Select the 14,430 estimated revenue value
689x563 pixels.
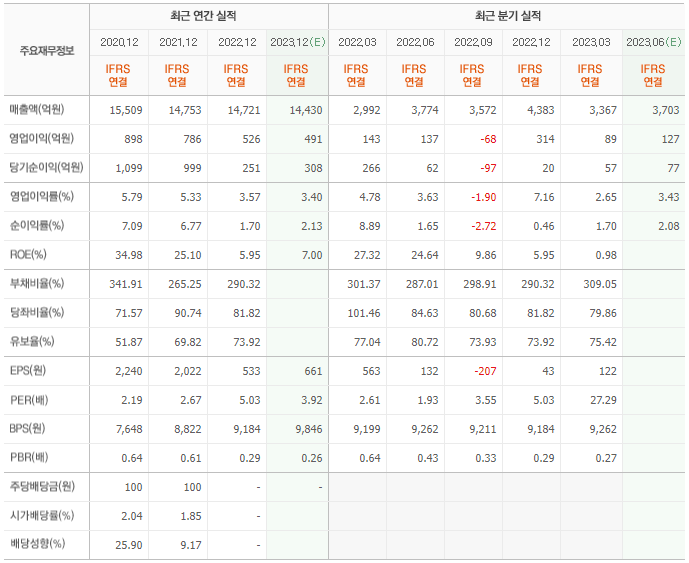pyautogui.click(x=305, y=110)
